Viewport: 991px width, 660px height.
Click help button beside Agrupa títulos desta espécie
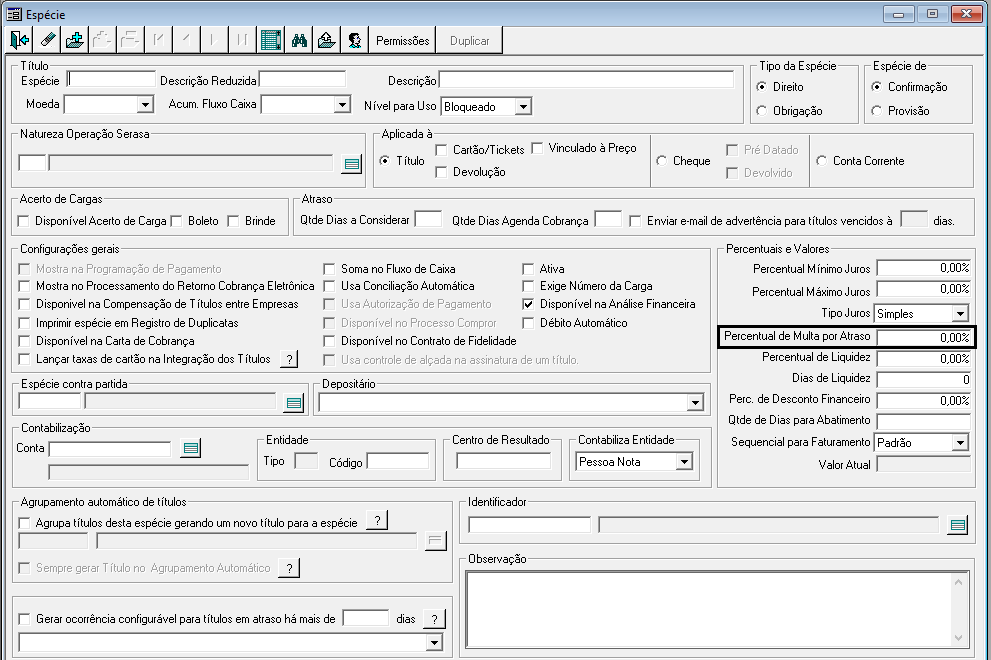click(377, 521)
